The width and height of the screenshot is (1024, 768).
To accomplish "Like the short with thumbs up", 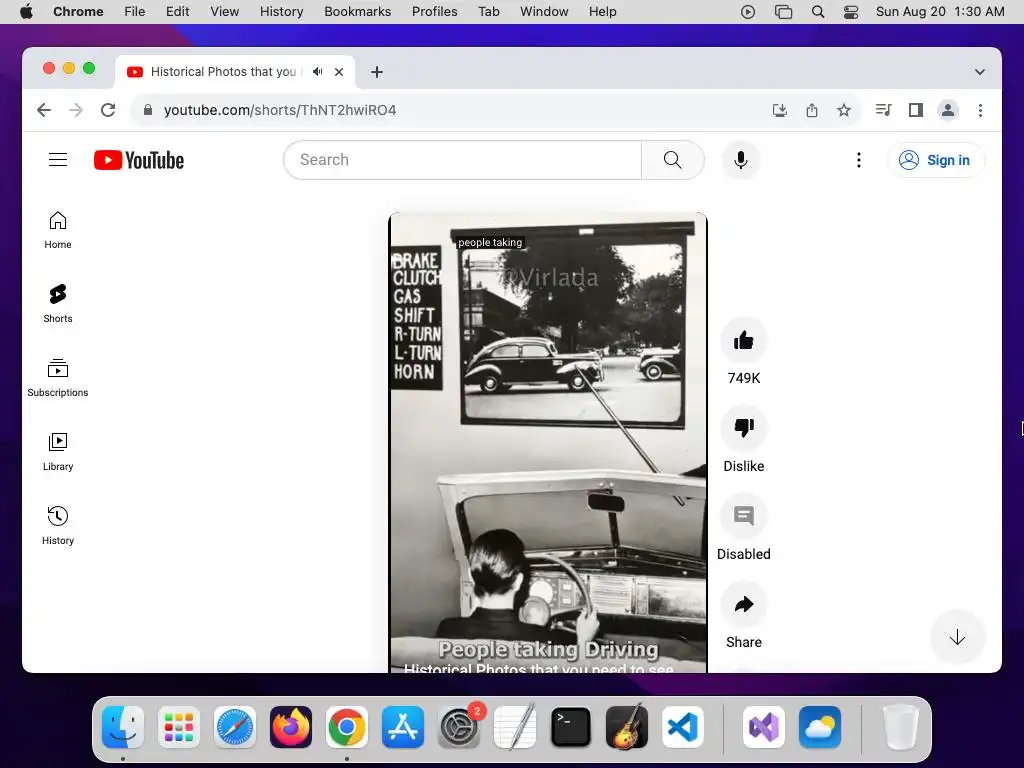I will [x=743, y=340].
